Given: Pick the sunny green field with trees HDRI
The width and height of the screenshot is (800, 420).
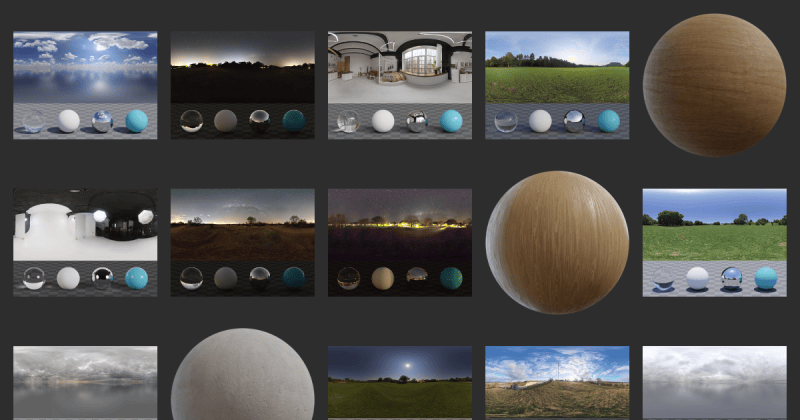Looking at the screenshot, I should (x=714, y=242).
